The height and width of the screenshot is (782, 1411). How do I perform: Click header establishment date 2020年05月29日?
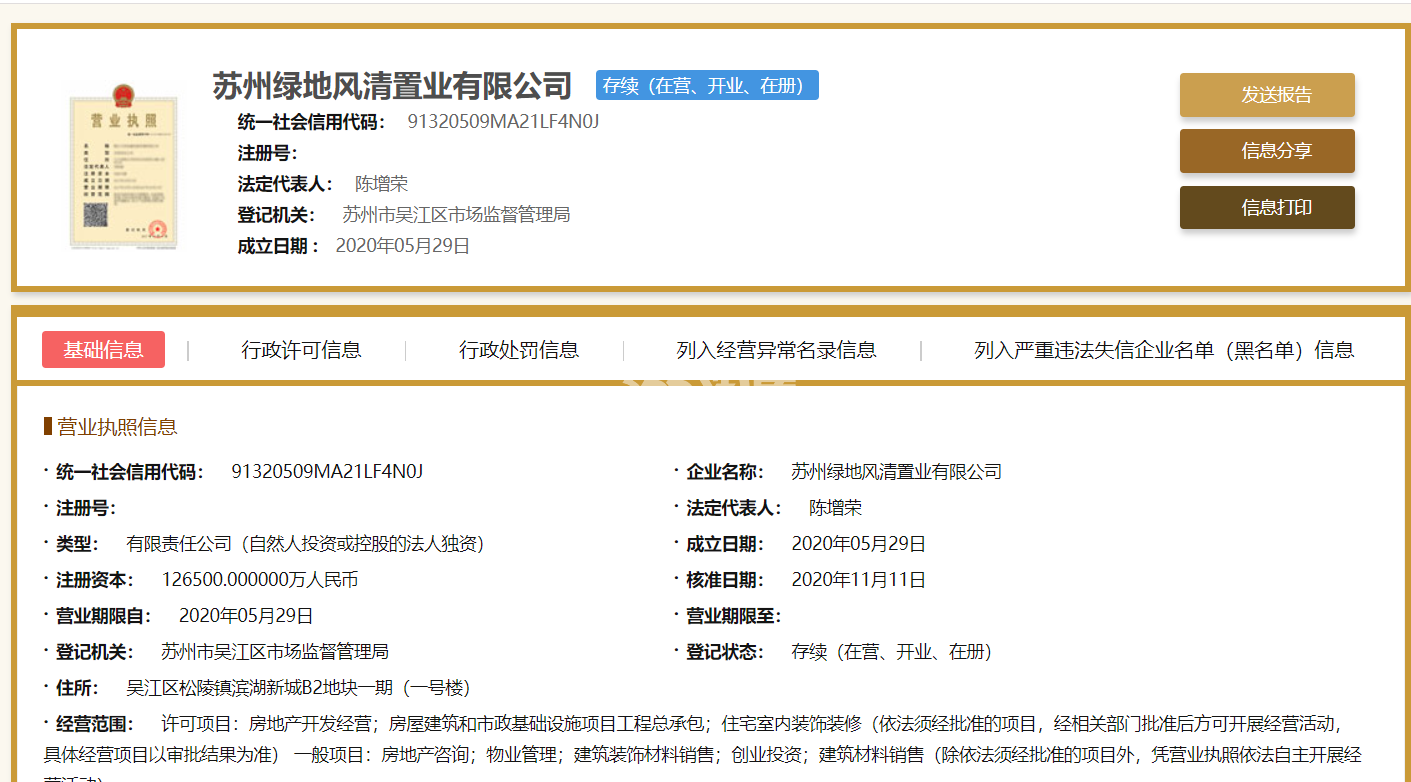tap(402, 246)
